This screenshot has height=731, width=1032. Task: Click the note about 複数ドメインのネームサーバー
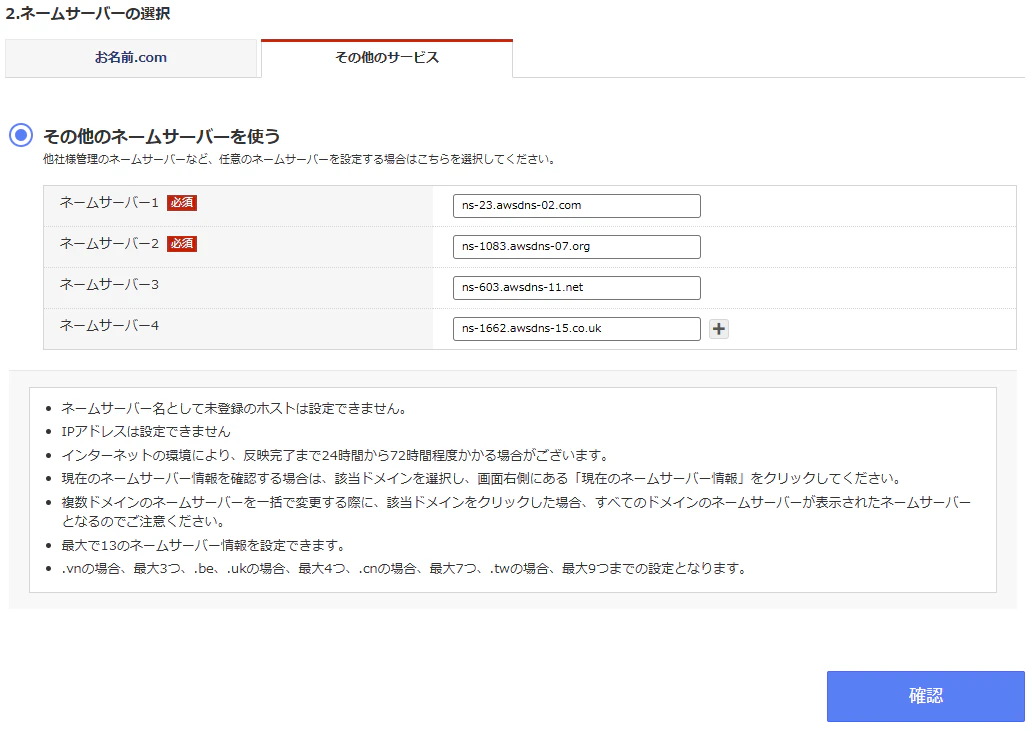[x=516, y=512]
